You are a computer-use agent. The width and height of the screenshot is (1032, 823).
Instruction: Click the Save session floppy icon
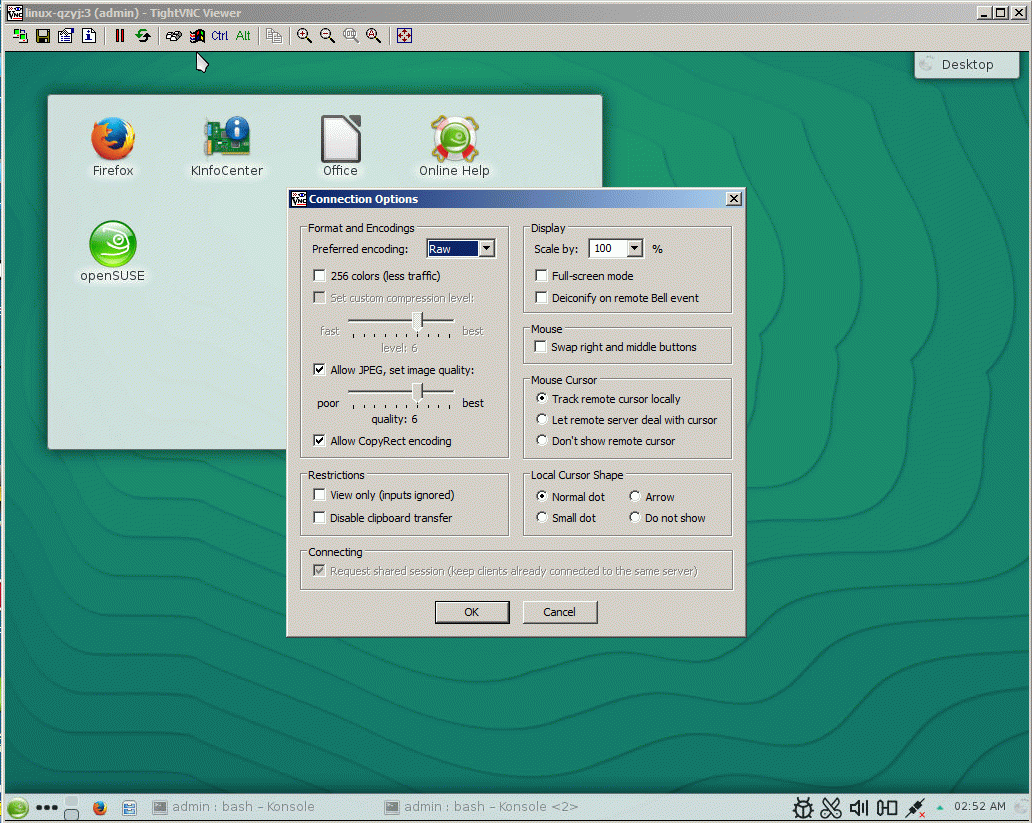click(43, 36)
